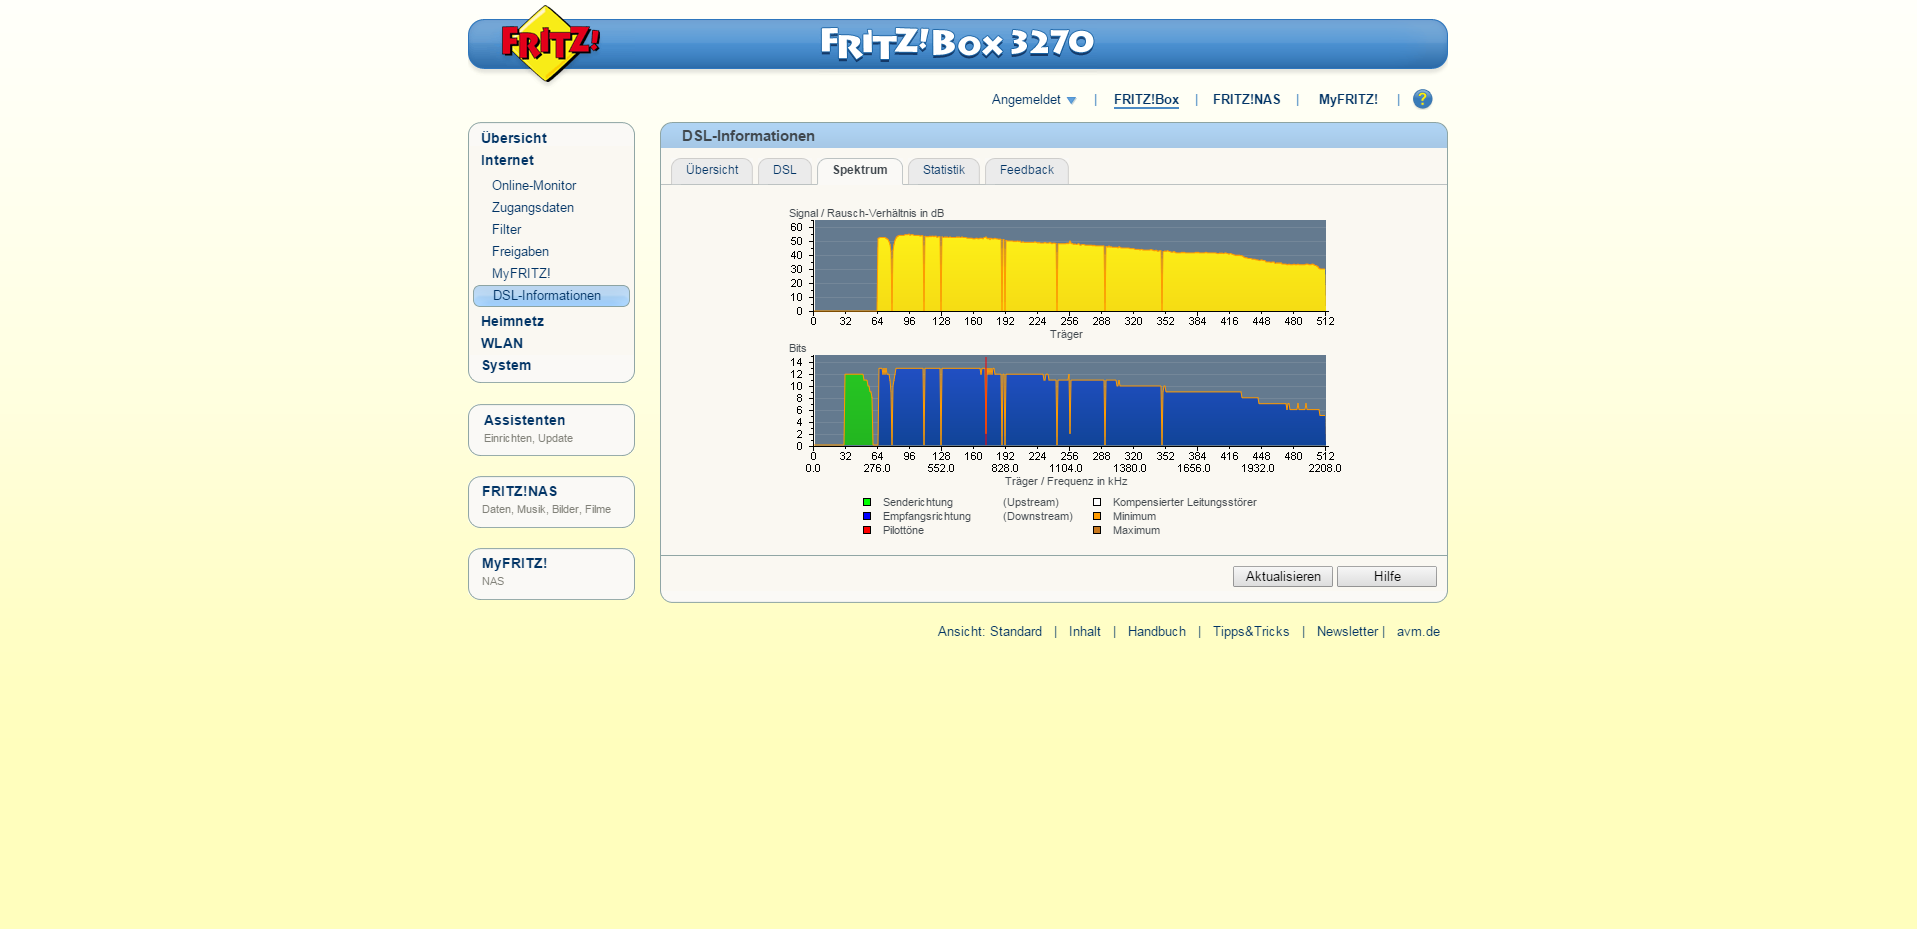Image resolution: width=1917 pixels, height=929 pixels.
Task: Switch to the Übersicht tab
Action: tap(712, 171)
